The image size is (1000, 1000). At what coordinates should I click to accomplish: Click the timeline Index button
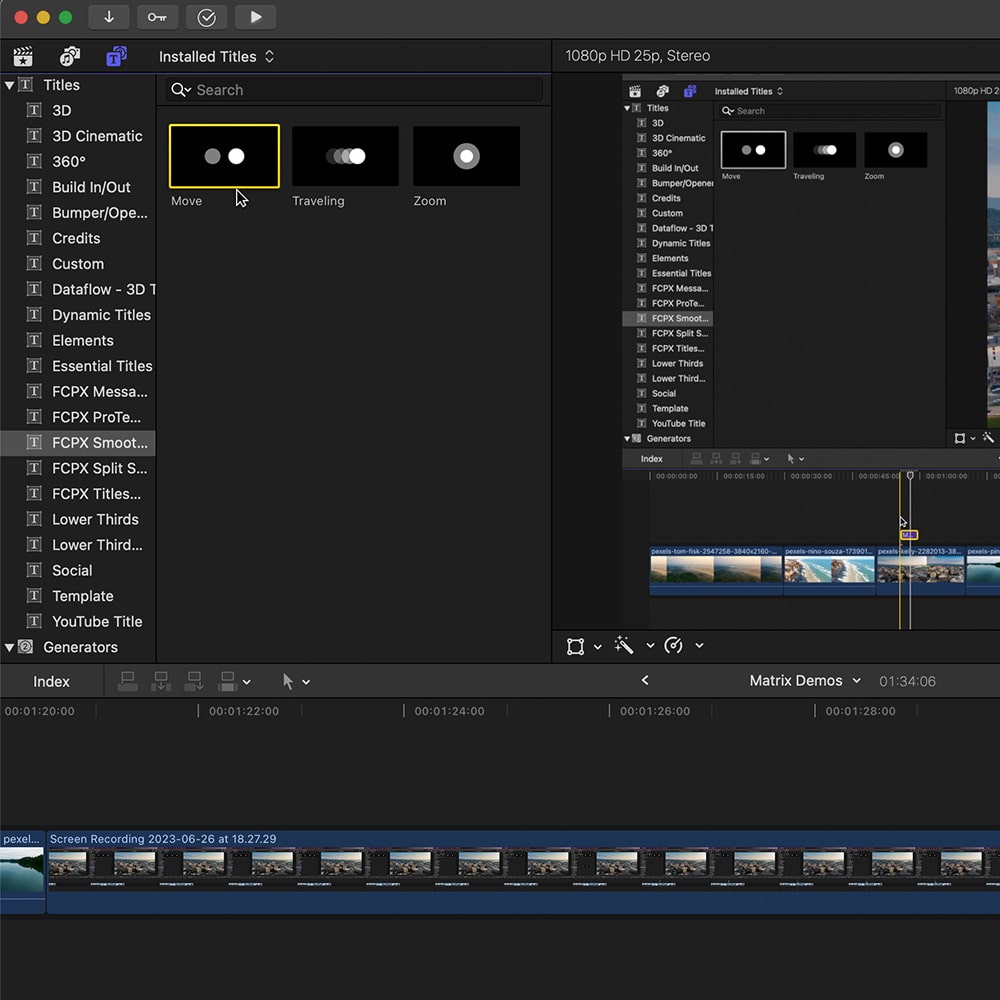tap(51, 682)
